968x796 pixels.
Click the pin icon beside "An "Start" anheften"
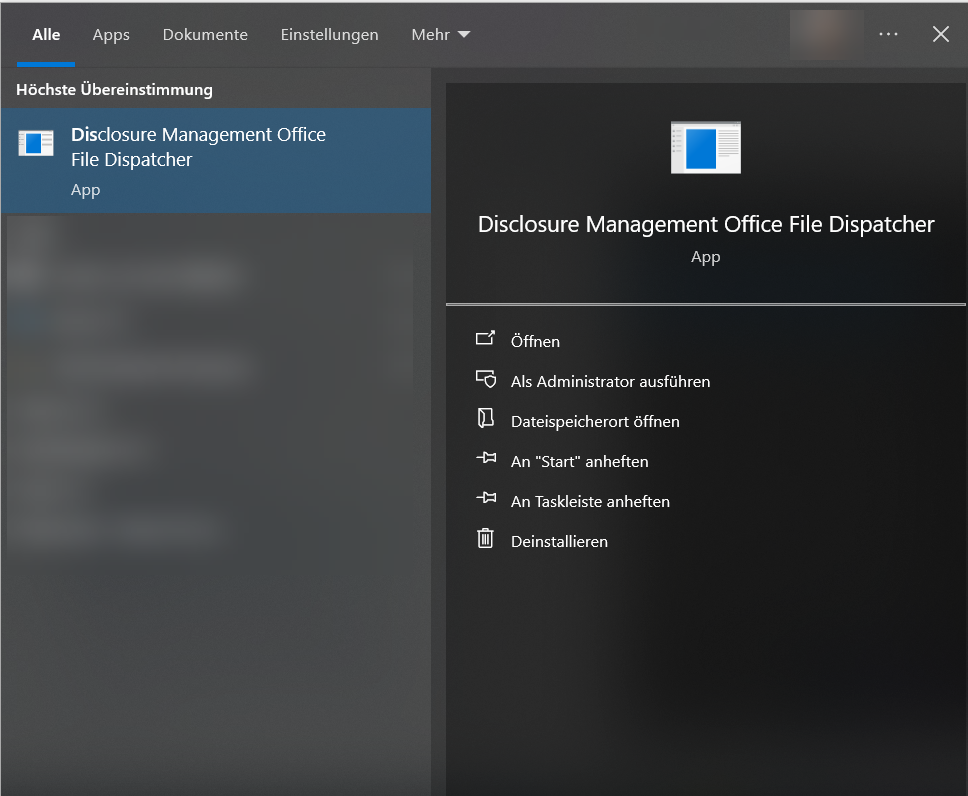(x=486, y=460)
